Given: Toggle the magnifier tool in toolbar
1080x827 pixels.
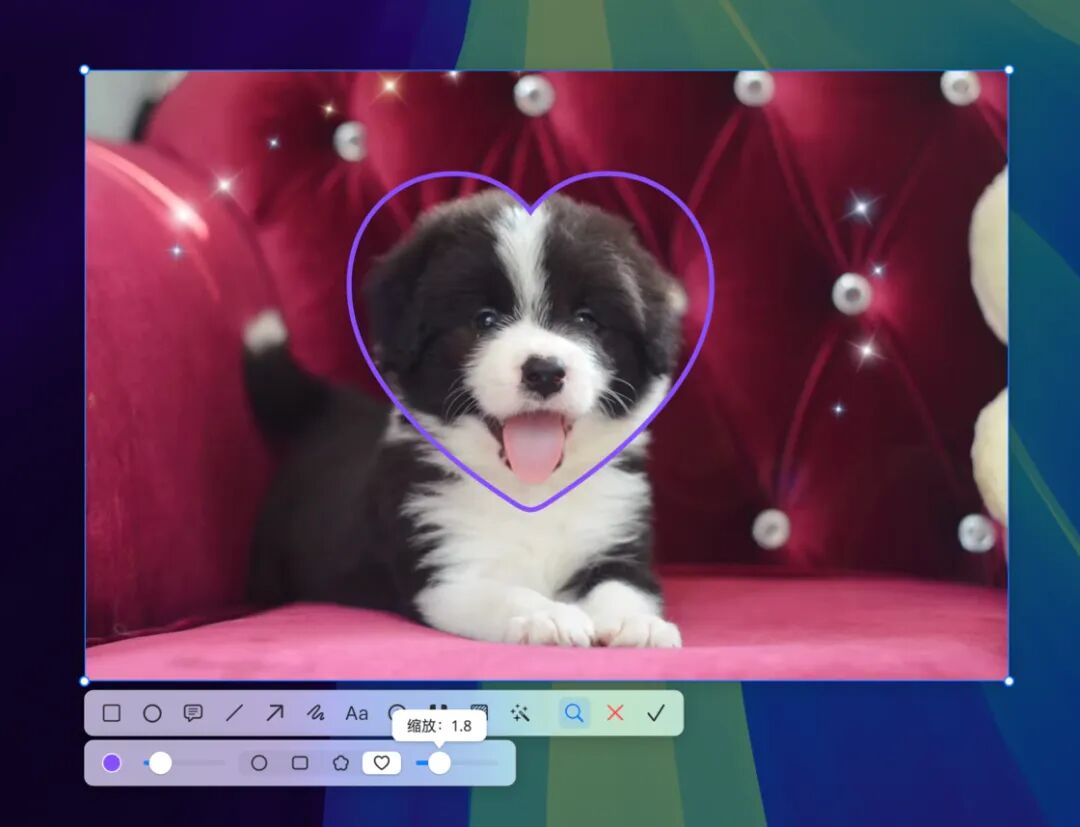Looking at the screenshot, I should (574, 713).
